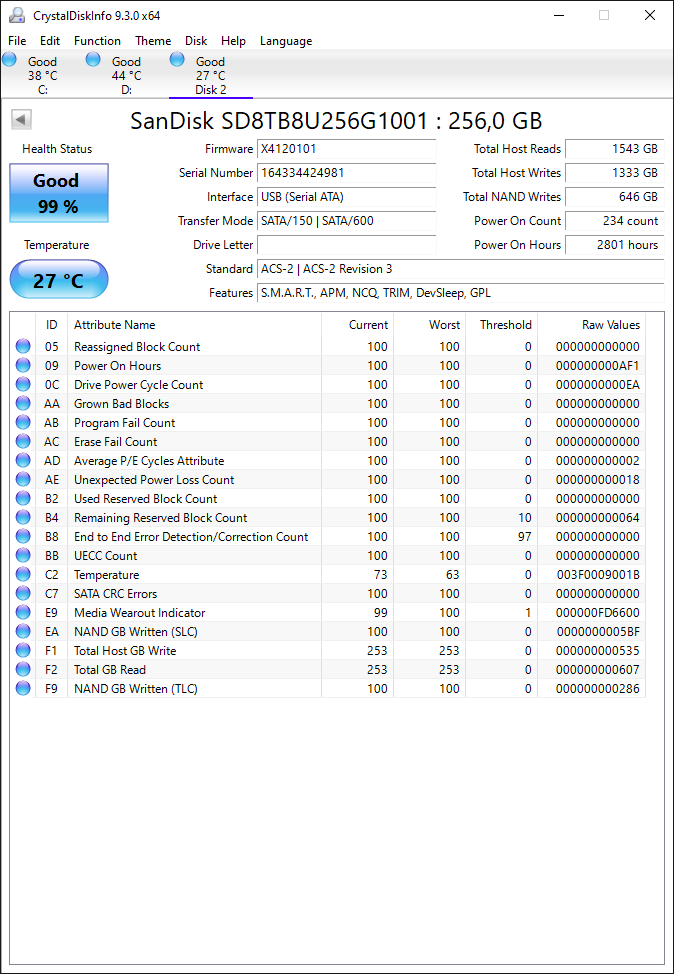Click status orb for Media Wearout Indicator

tap(23, 612)
